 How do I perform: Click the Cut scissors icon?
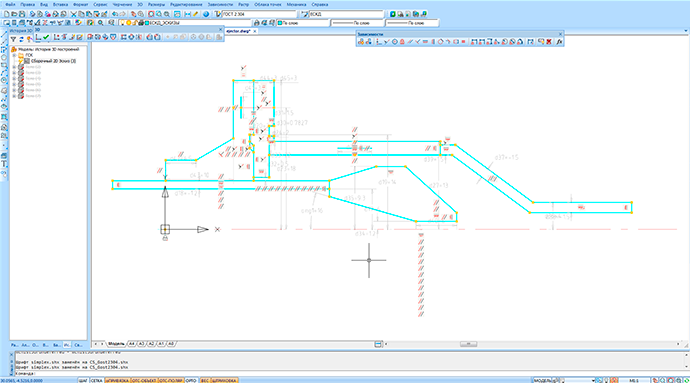point(73,15)
